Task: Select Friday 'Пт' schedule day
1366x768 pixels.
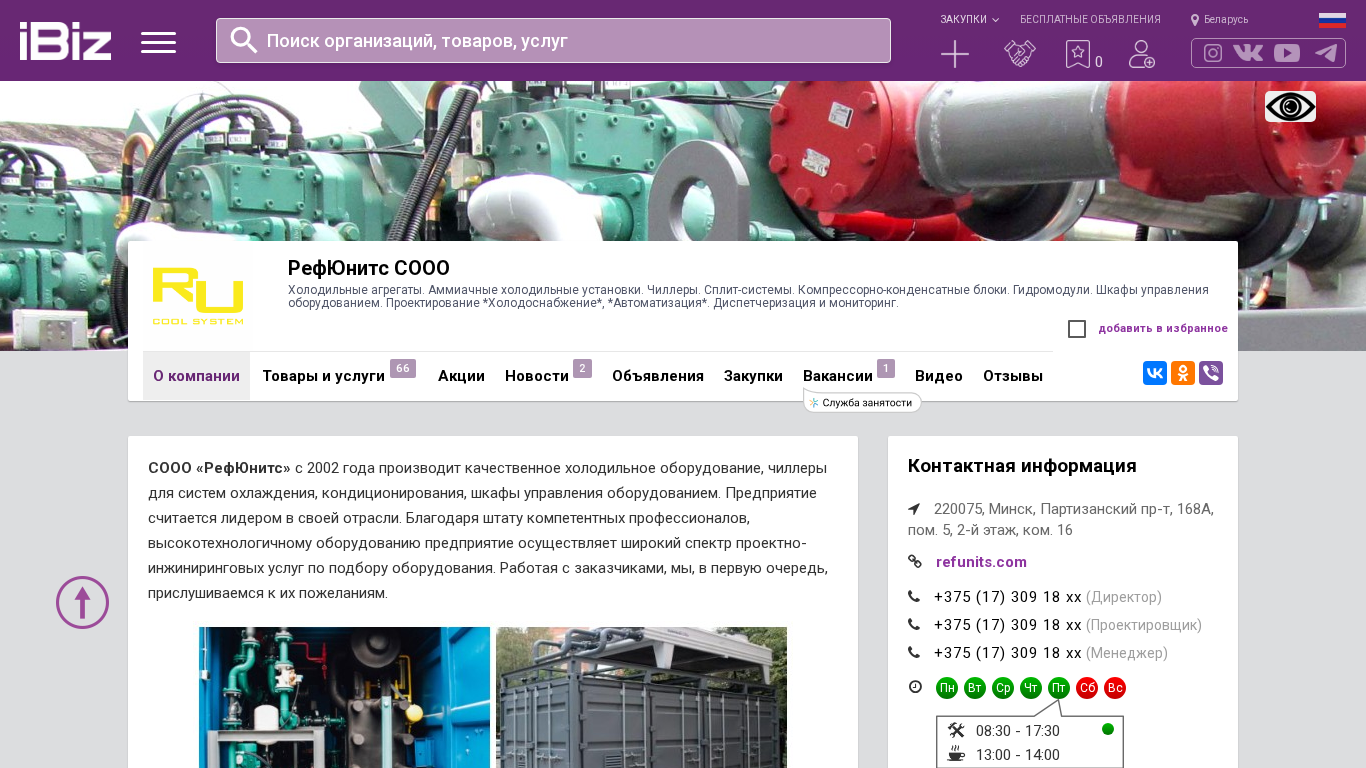Action: [x=1059, y=688]
